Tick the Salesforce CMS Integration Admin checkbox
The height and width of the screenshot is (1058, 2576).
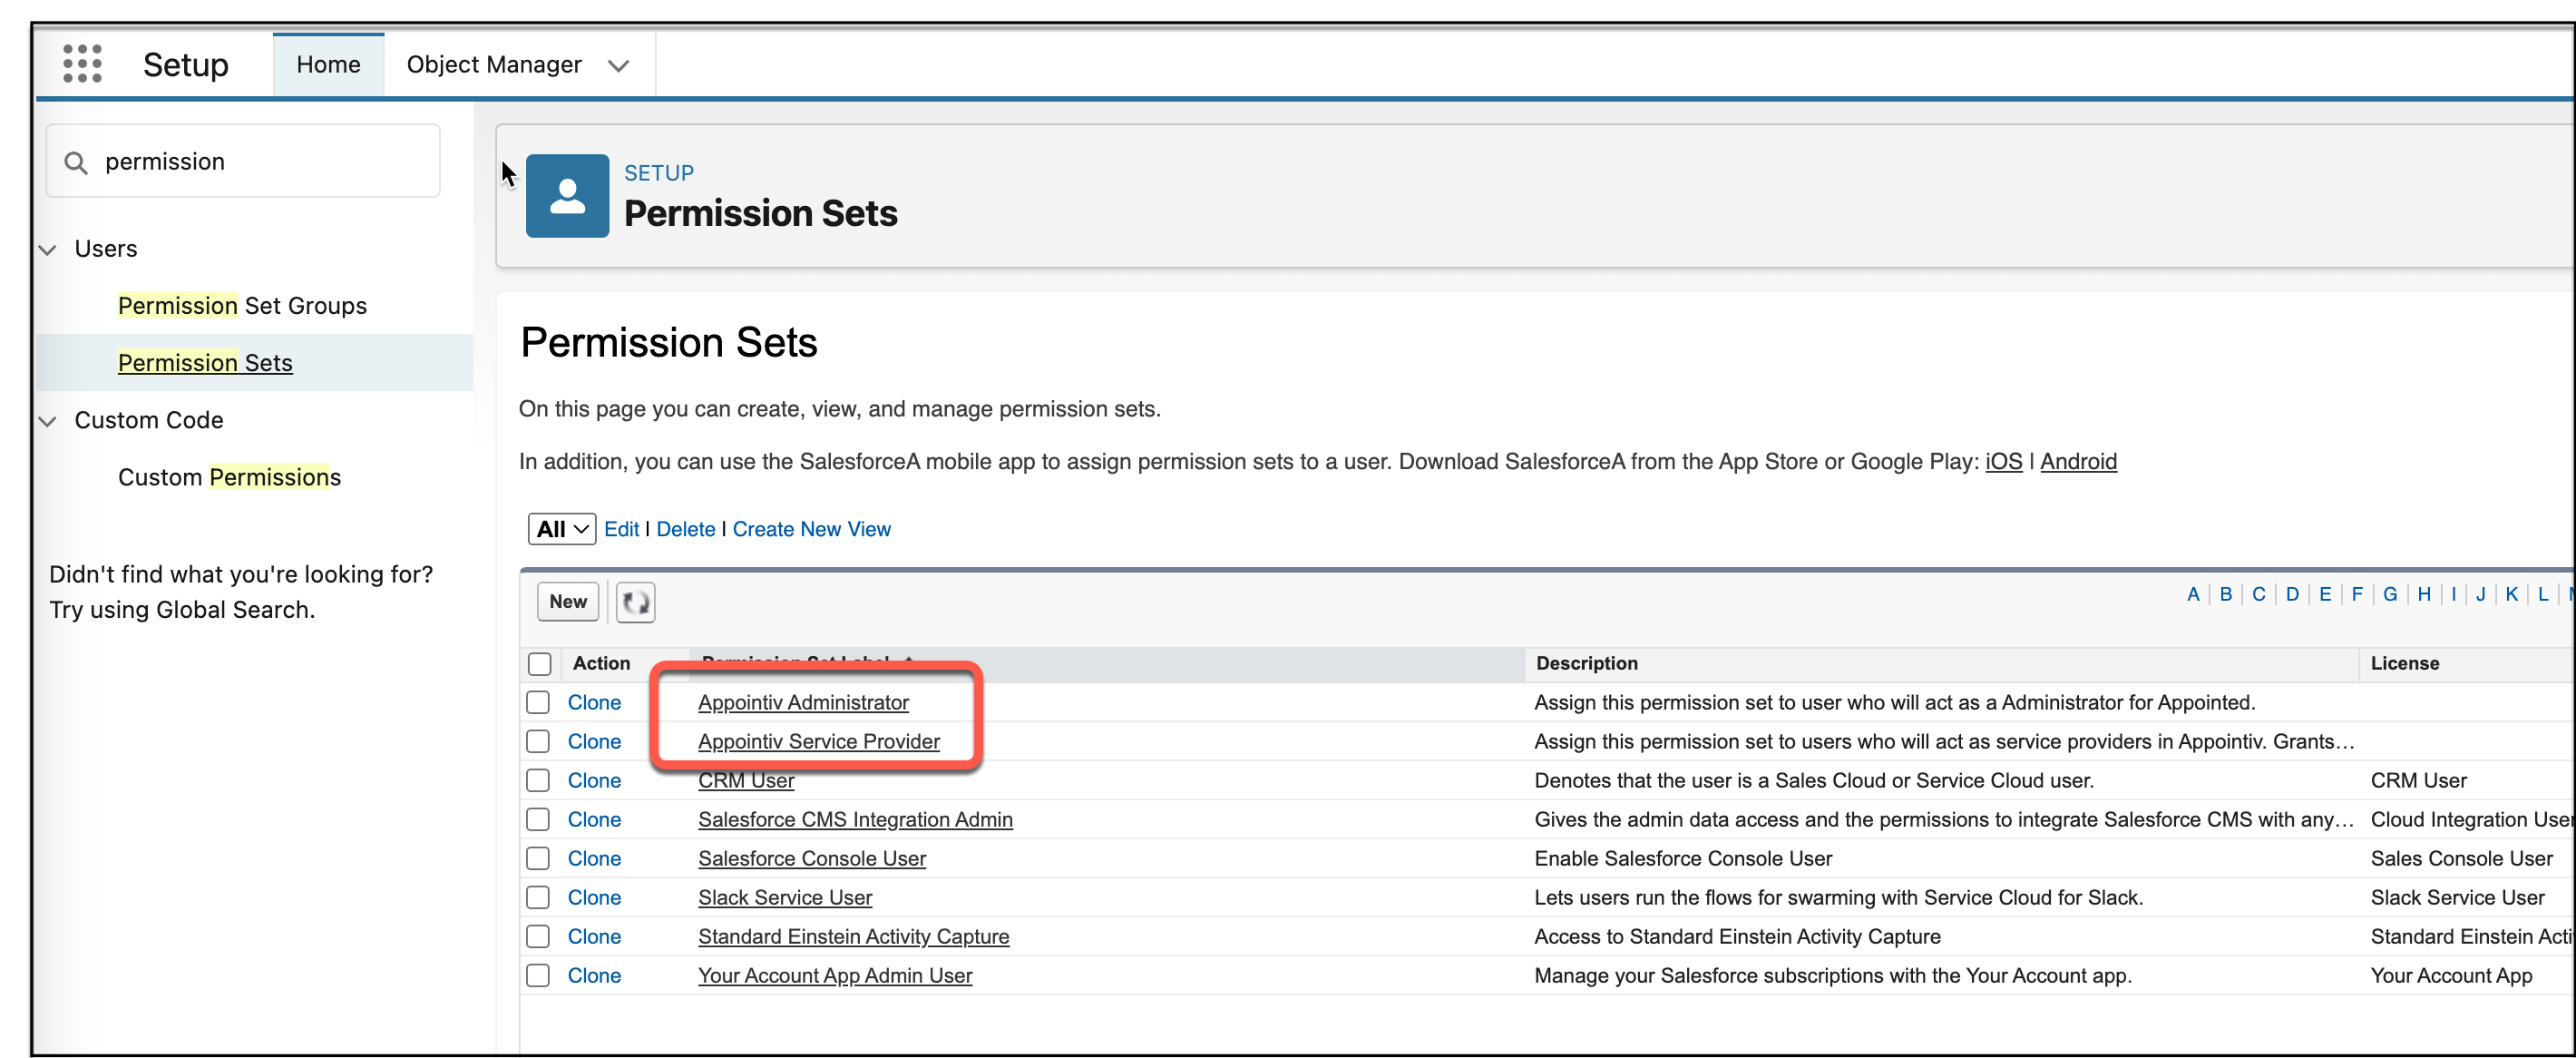[538, 820]
